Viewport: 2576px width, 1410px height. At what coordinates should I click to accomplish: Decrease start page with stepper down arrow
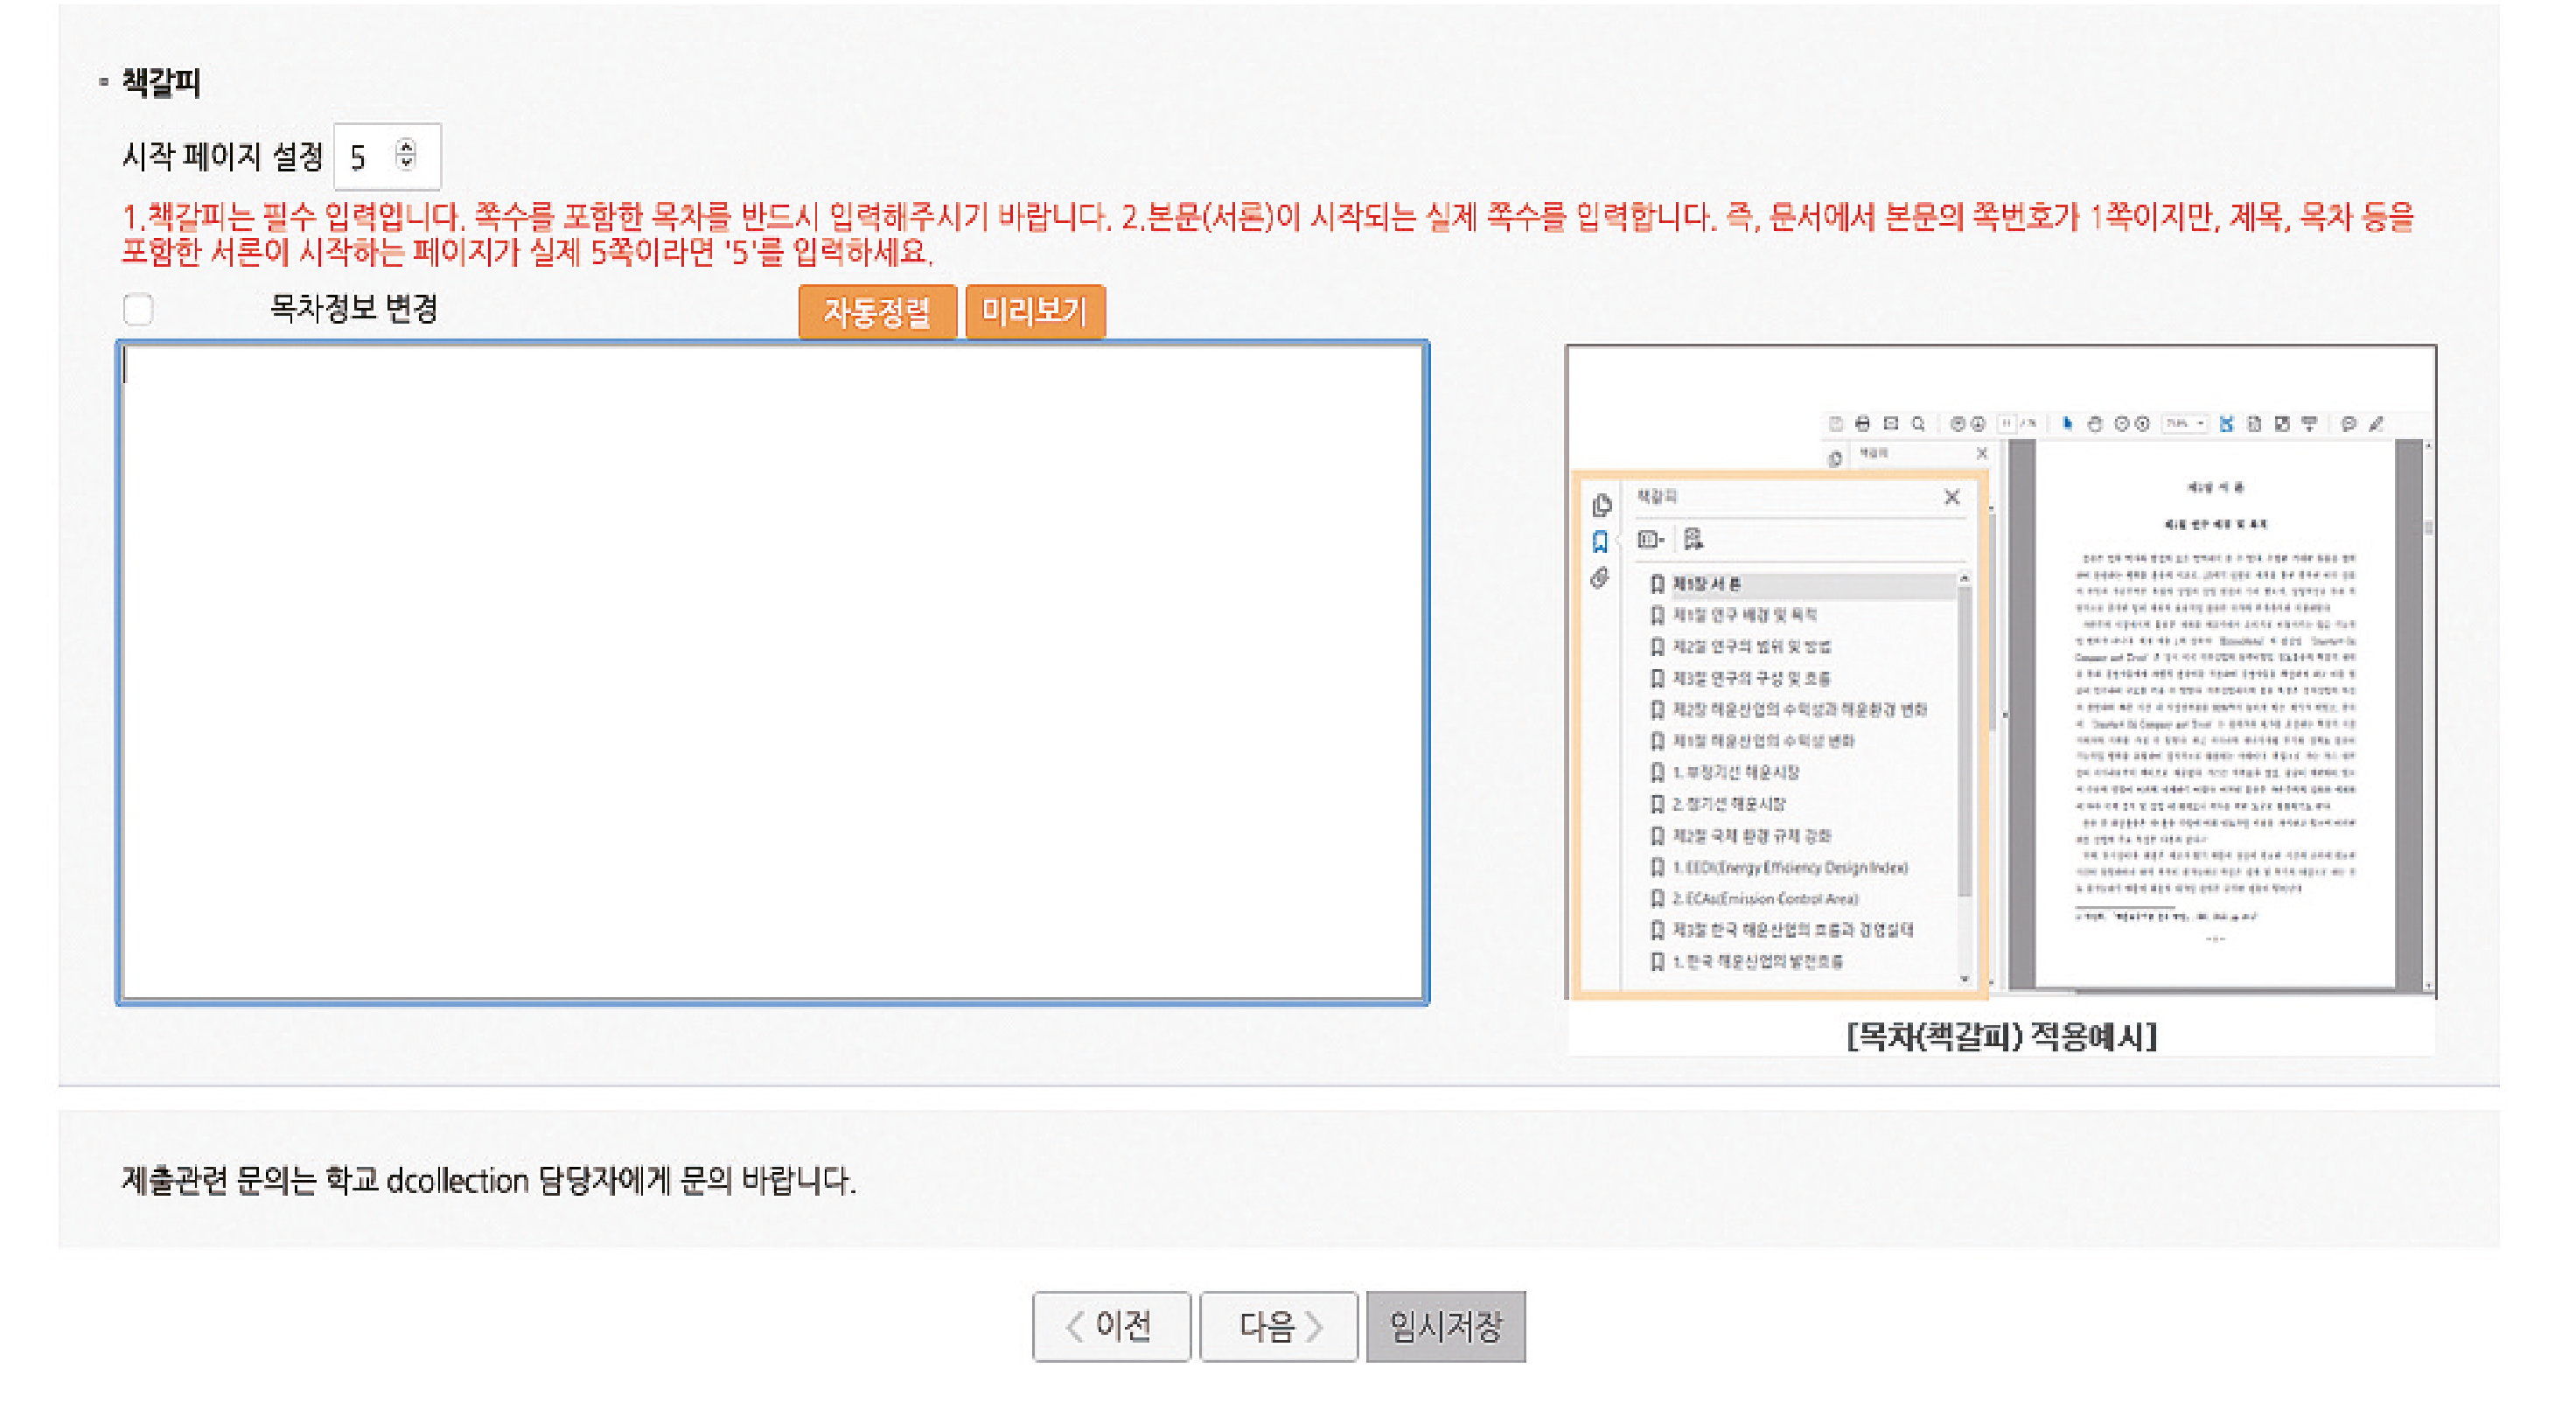point(406,162)
